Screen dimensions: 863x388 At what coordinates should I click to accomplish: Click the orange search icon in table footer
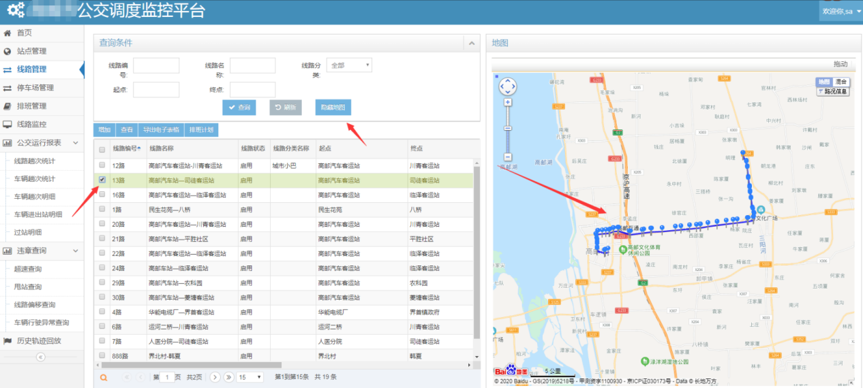click(102, 378)
